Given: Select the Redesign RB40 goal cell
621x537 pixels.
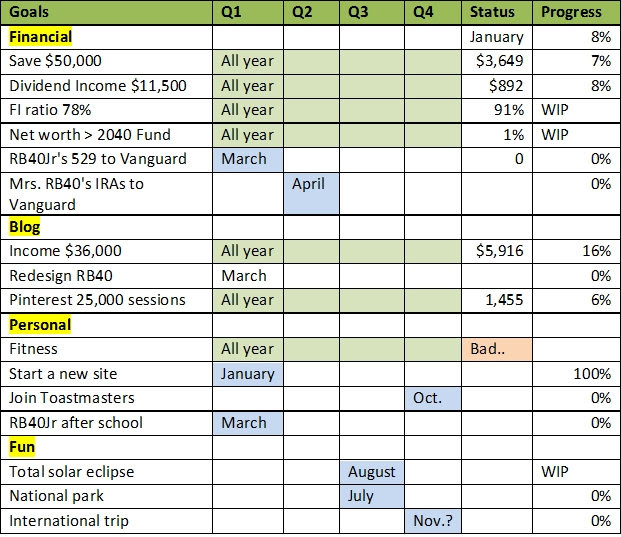Looking at the screenshot, I should tap(106, 276).
